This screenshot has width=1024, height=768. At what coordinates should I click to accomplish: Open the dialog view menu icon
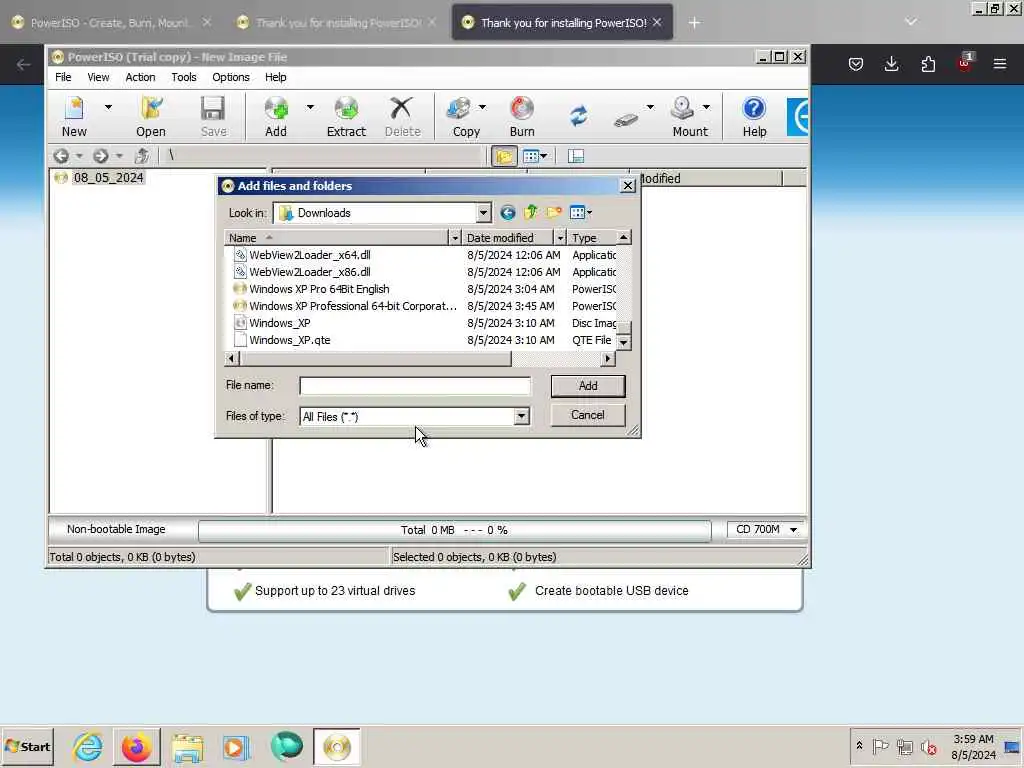tap(581, 213)
